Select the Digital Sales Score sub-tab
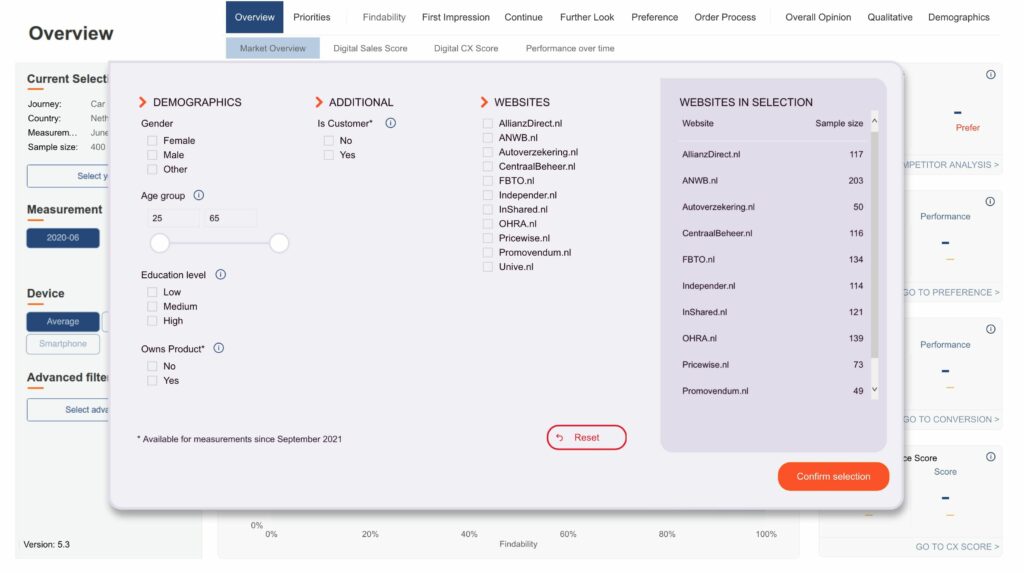Viewport: 1024px width, 573px height. coord(370,48)
